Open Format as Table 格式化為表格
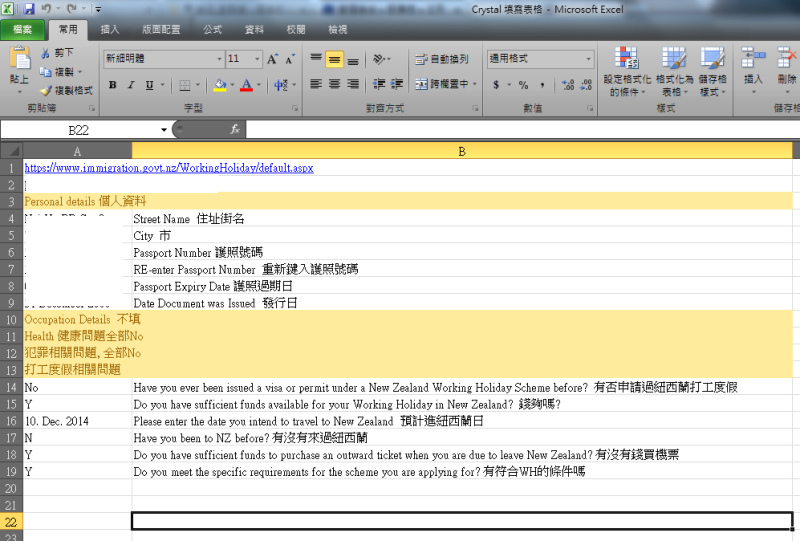 (674, 71)
